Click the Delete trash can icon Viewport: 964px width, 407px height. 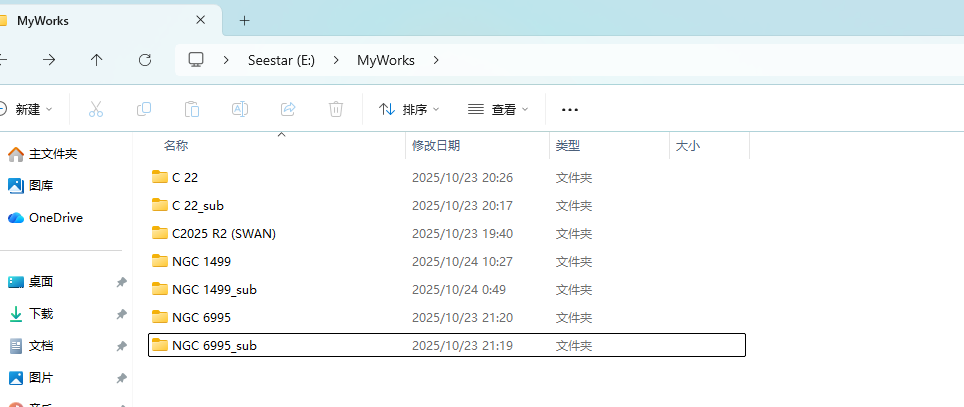[337, 109]
